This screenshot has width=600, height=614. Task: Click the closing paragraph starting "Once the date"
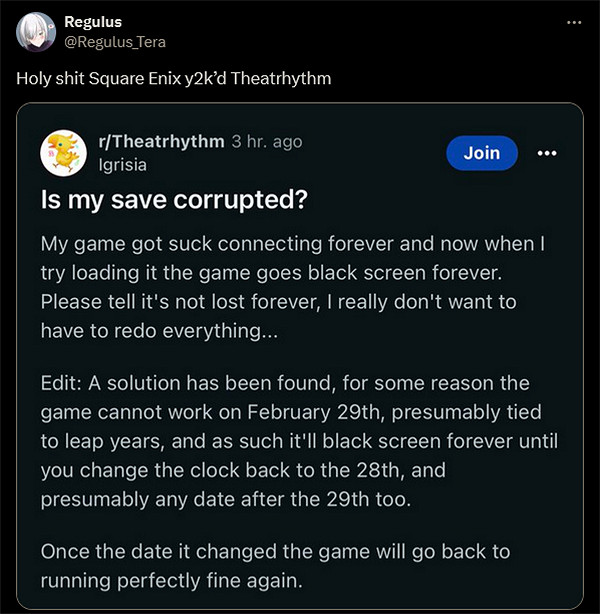[275, 565]
